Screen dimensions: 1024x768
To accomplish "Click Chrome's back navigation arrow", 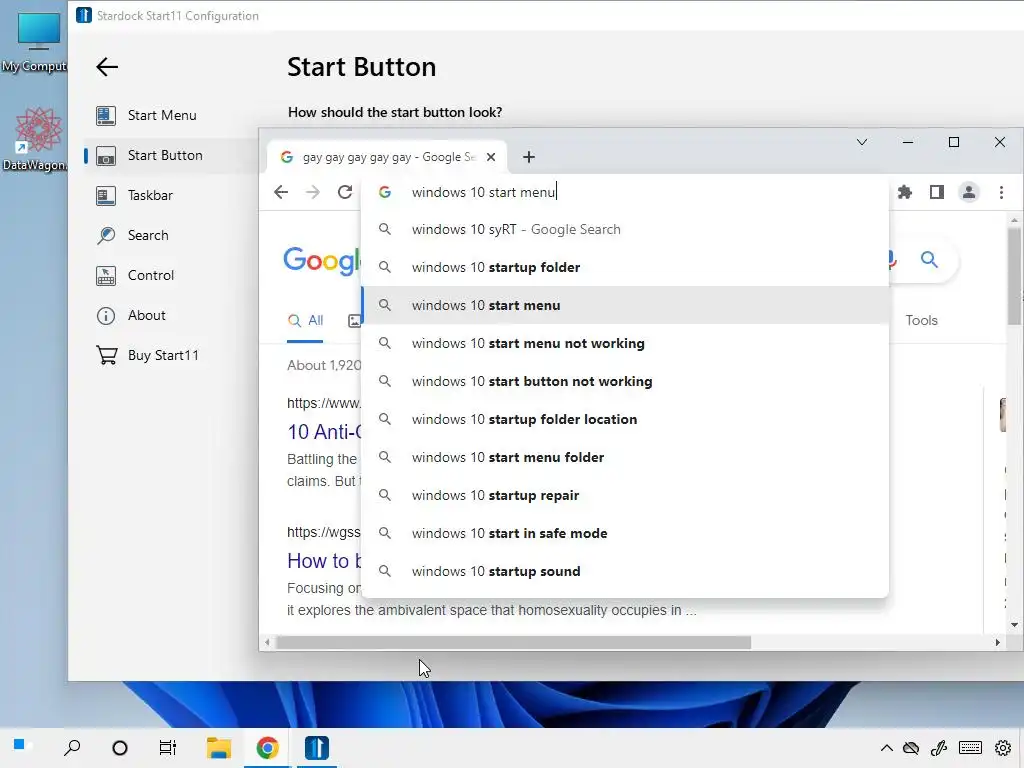I will tap(281, 192).
